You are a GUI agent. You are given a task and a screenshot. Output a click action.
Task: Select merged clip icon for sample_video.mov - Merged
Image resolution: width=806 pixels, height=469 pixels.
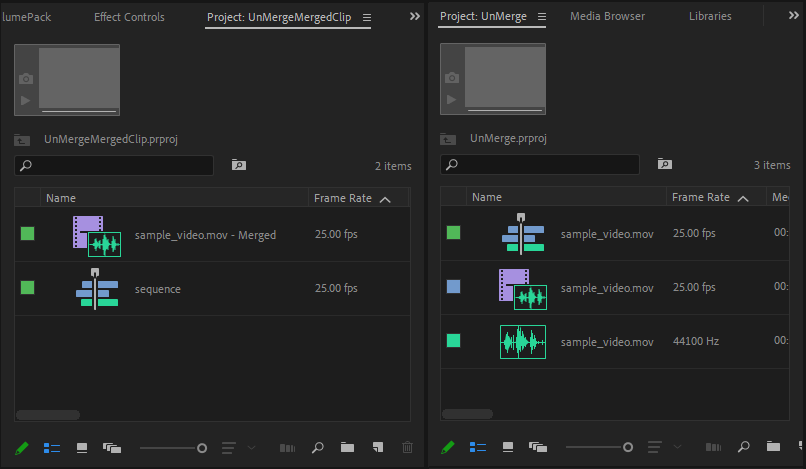tap(97, 236)
